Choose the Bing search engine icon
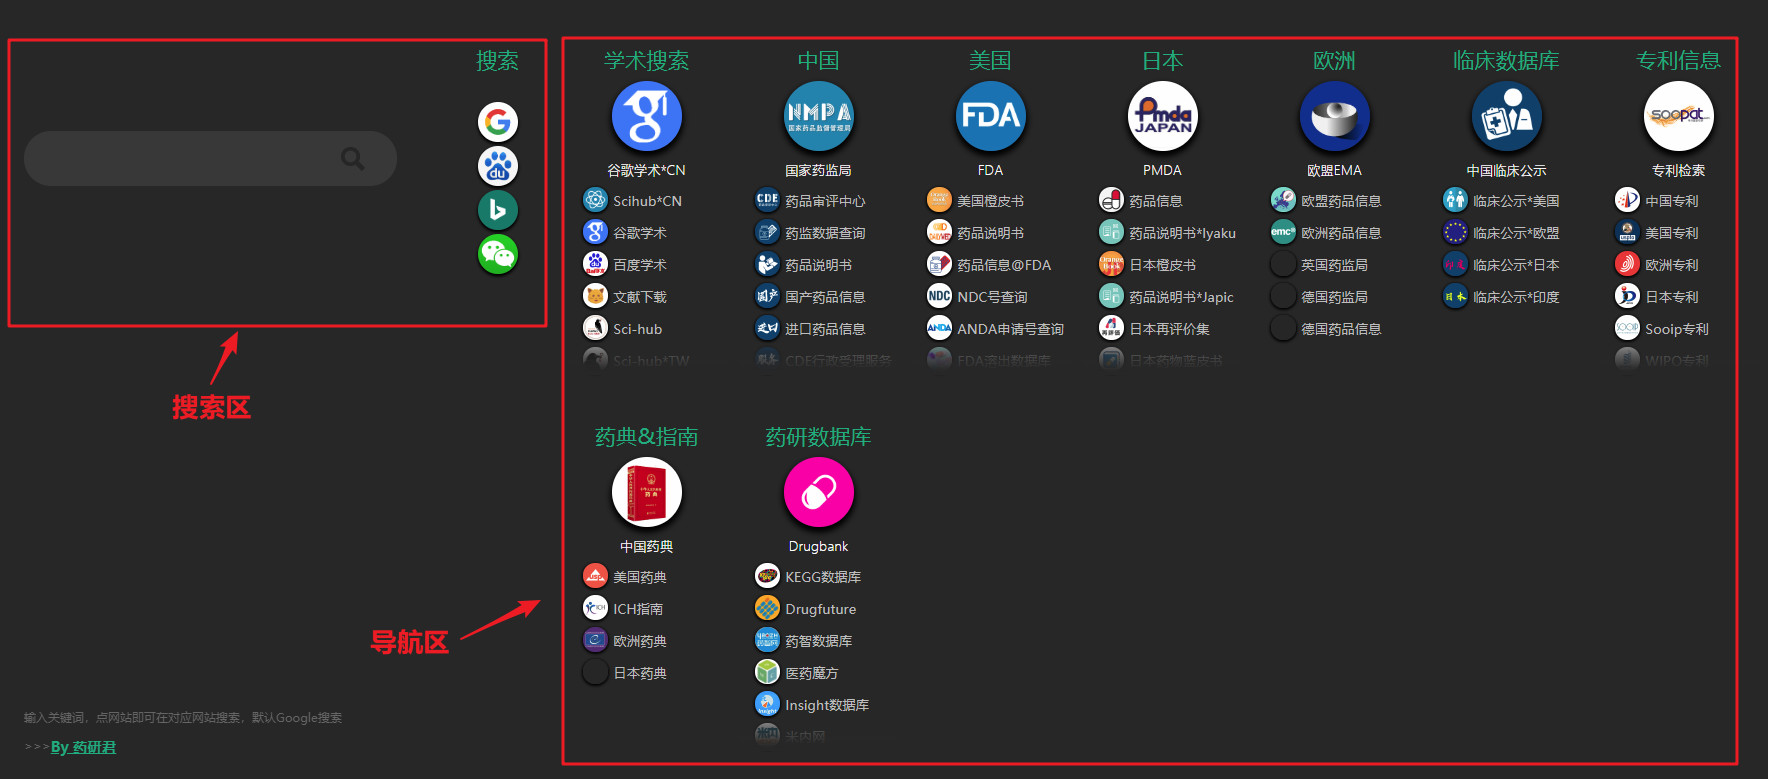 497,210
